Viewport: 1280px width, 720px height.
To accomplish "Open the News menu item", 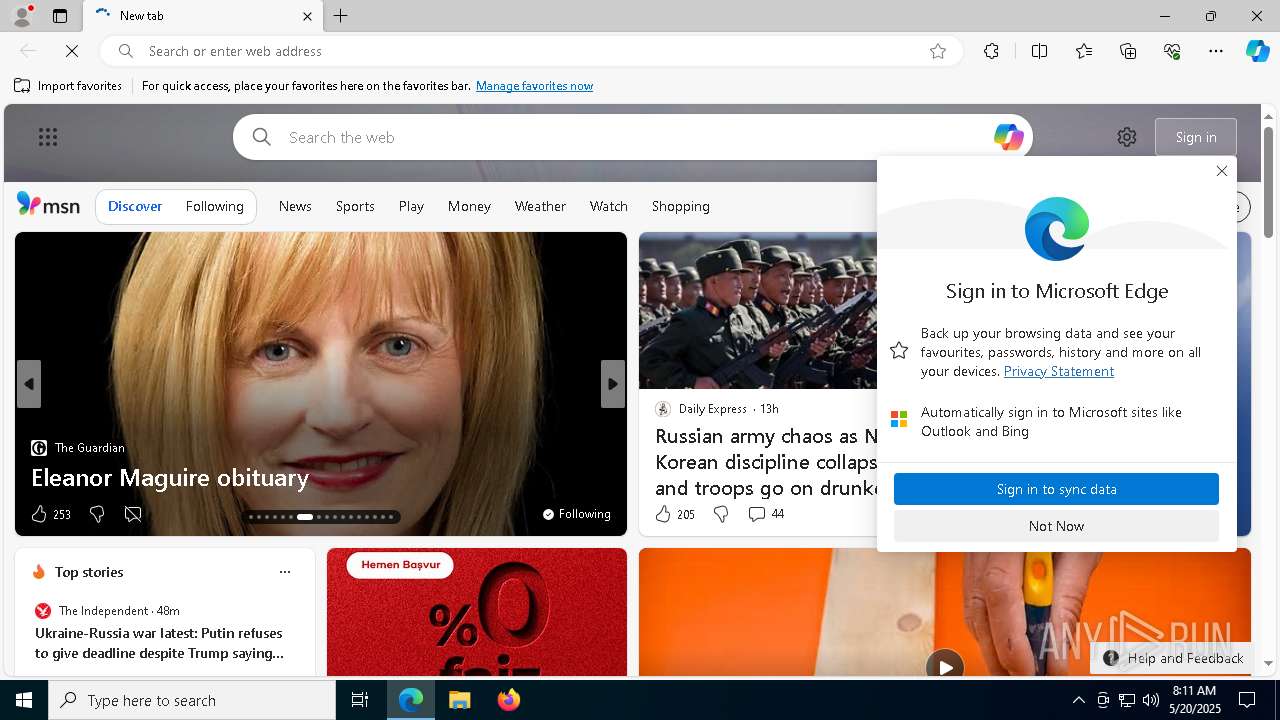I will [x=295, y=206].
